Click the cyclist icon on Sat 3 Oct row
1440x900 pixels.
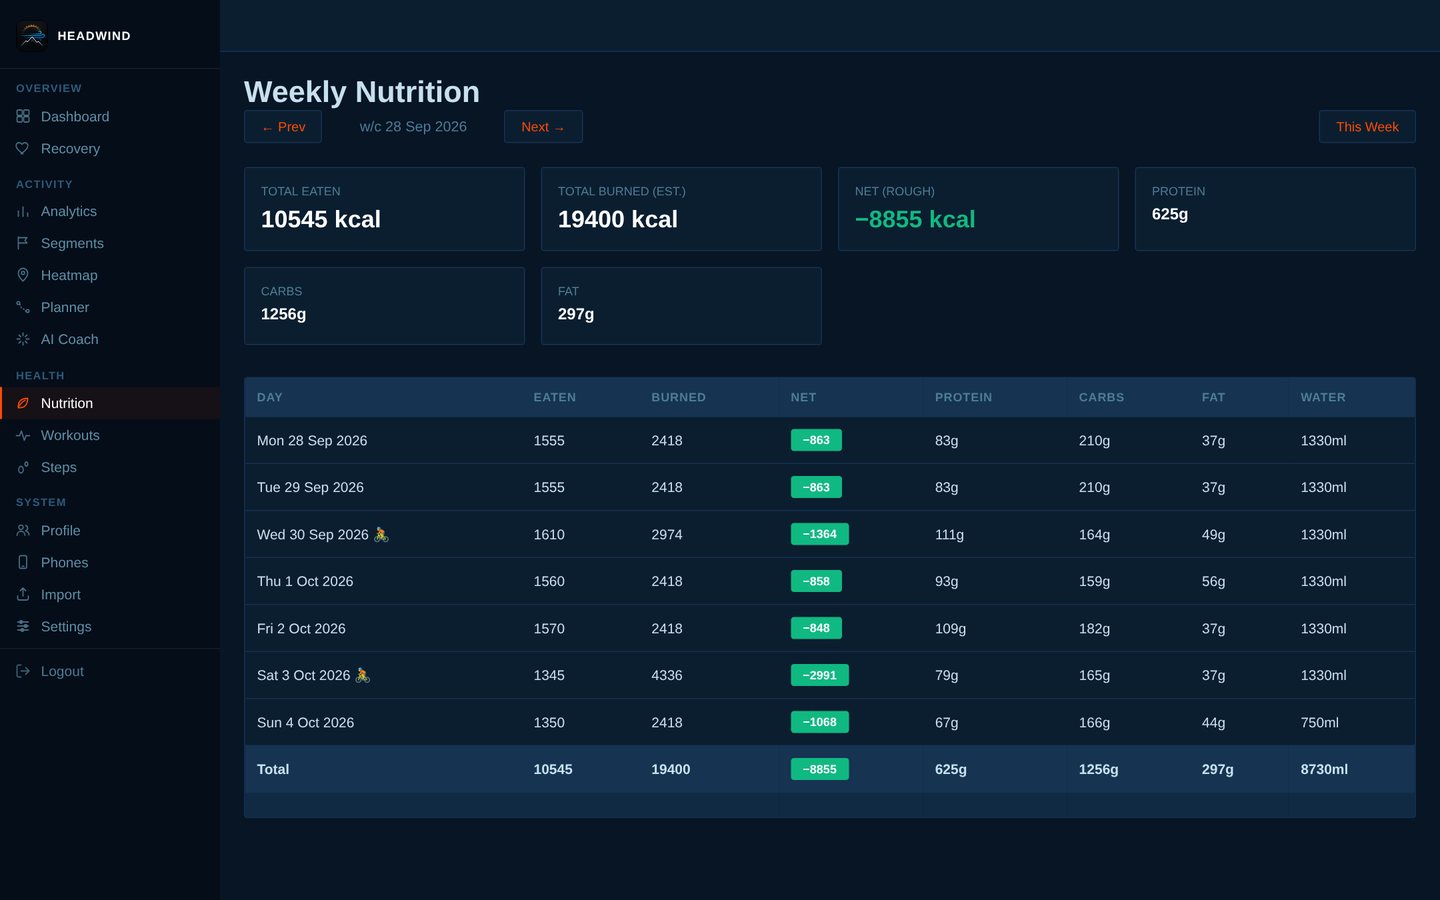pos(363,676)
